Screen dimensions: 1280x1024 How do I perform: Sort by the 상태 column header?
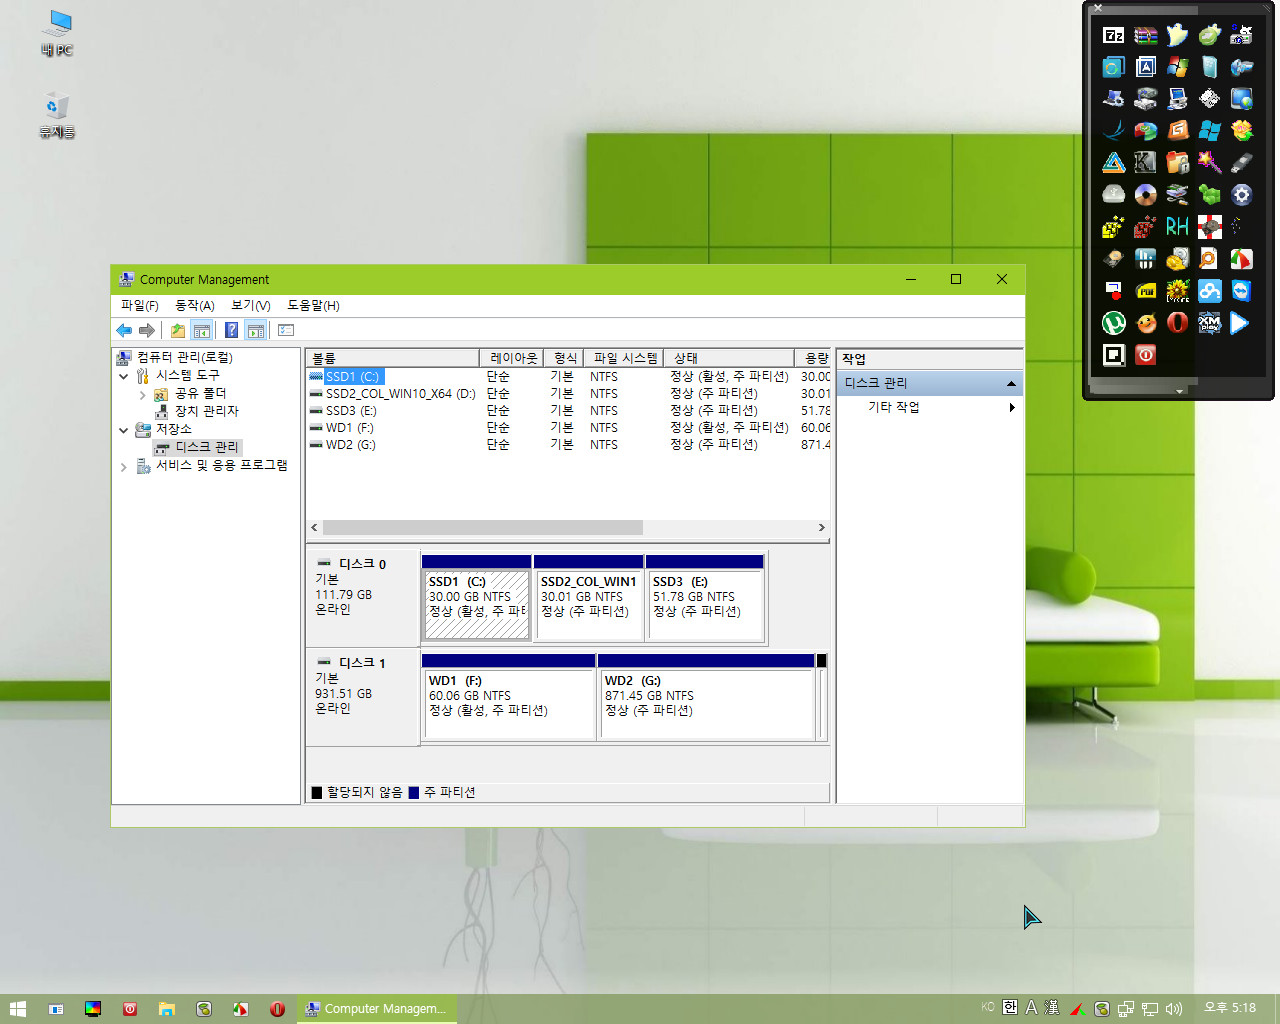point(729,358)
